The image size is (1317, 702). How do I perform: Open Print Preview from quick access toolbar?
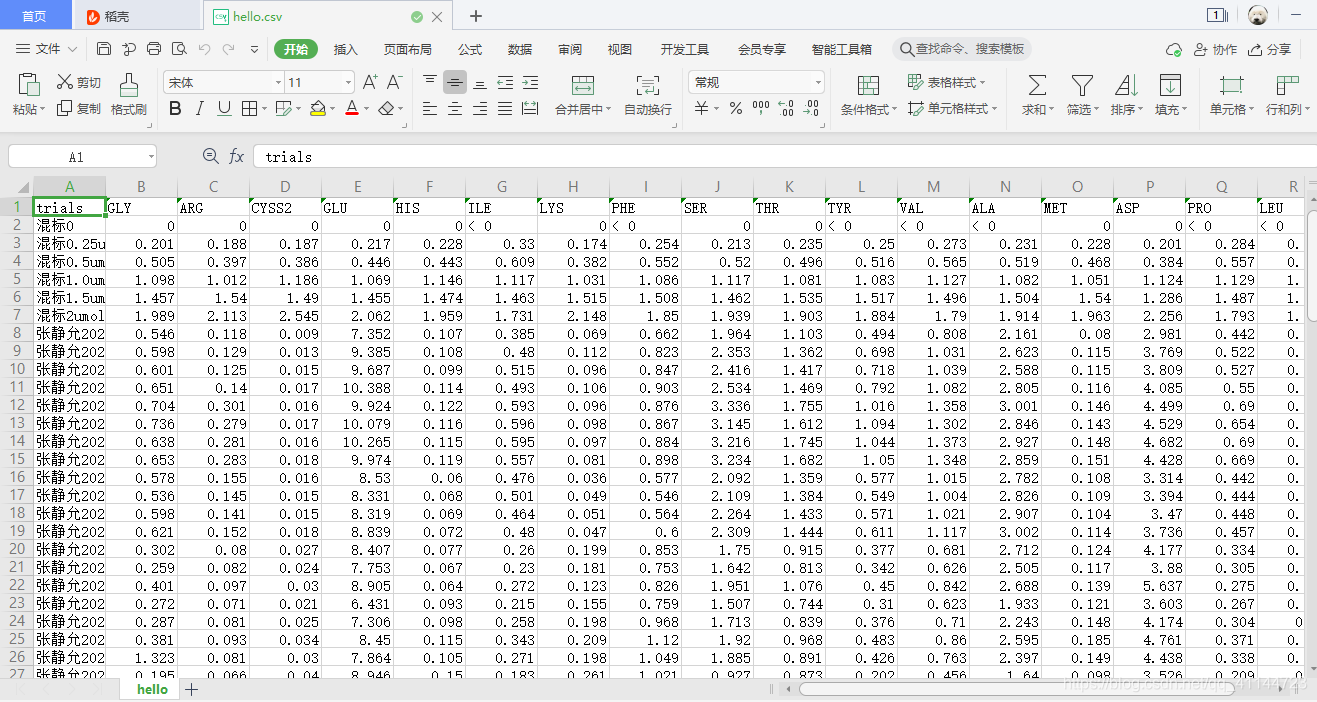click(x=179, y=49)
